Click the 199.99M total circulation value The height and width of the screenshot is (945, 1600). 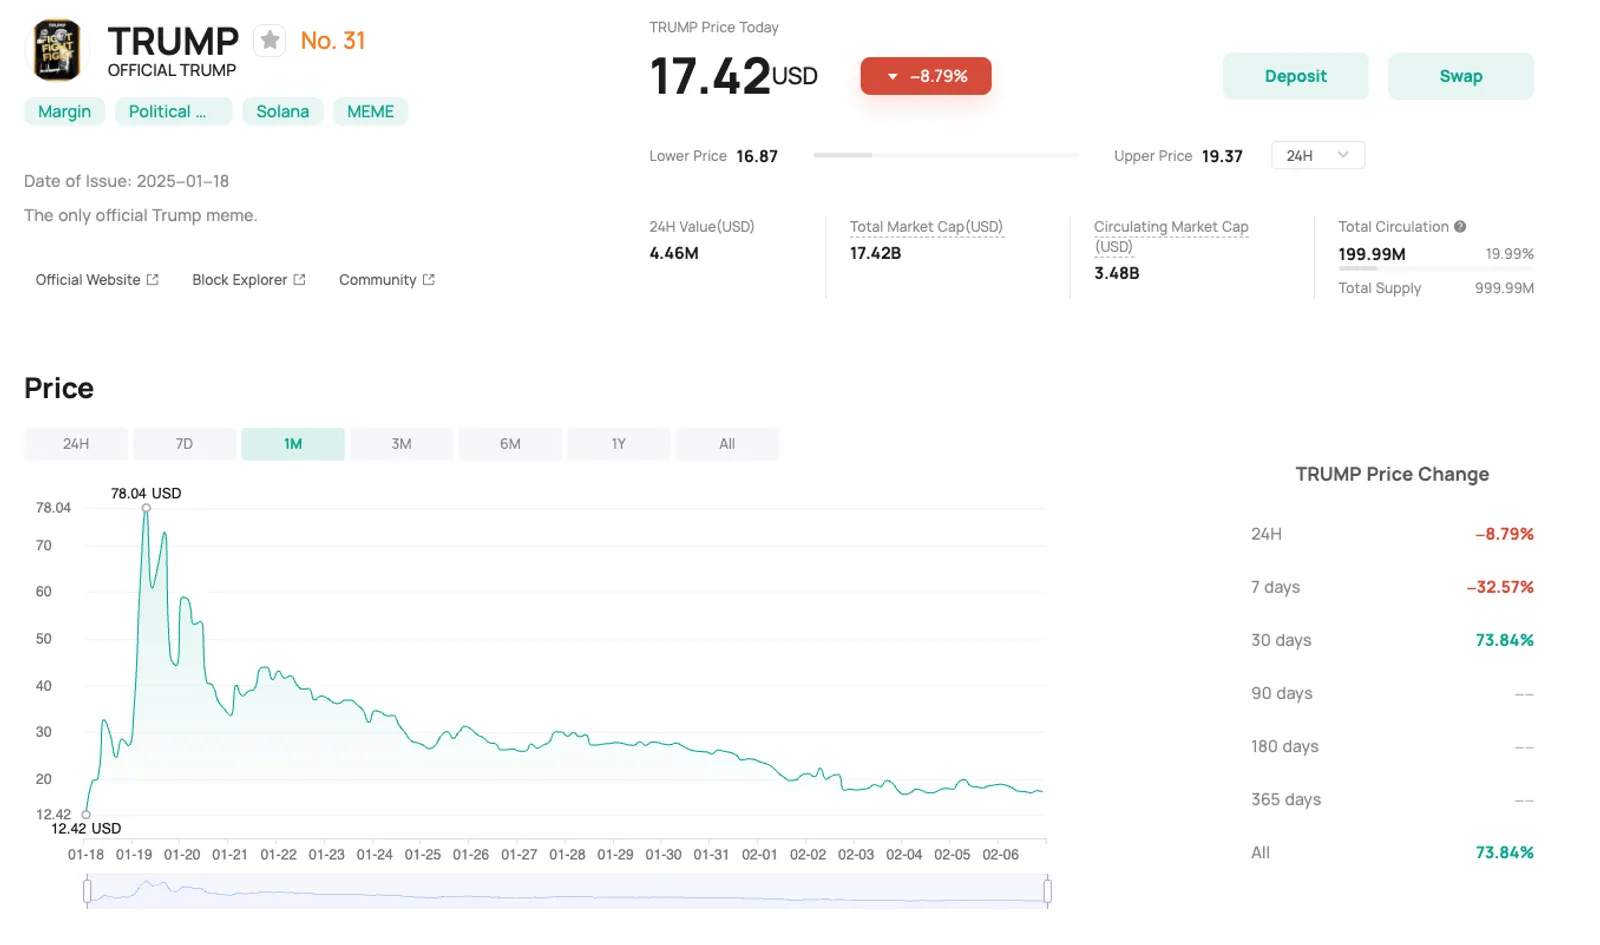pos(1372,255)
